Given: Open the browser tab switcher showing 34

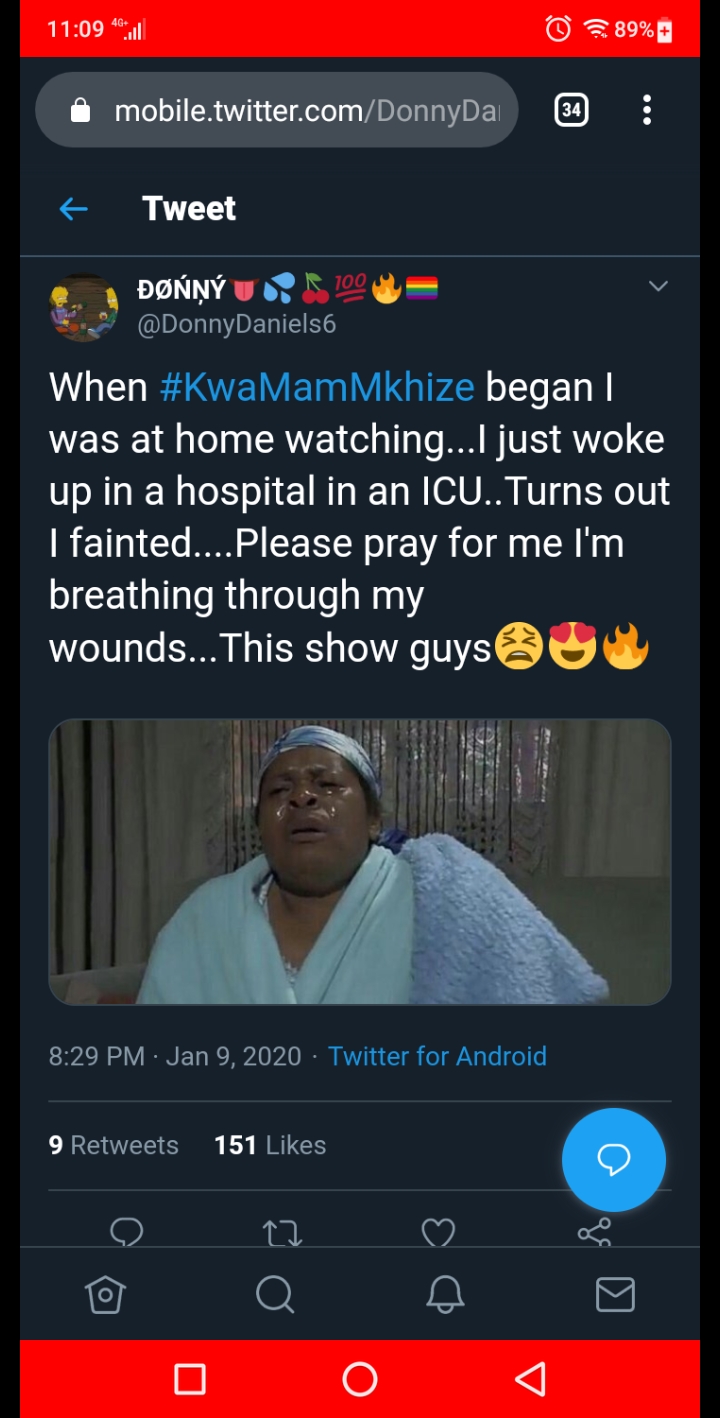Looking at the screenshot, I should click(571, 110).
